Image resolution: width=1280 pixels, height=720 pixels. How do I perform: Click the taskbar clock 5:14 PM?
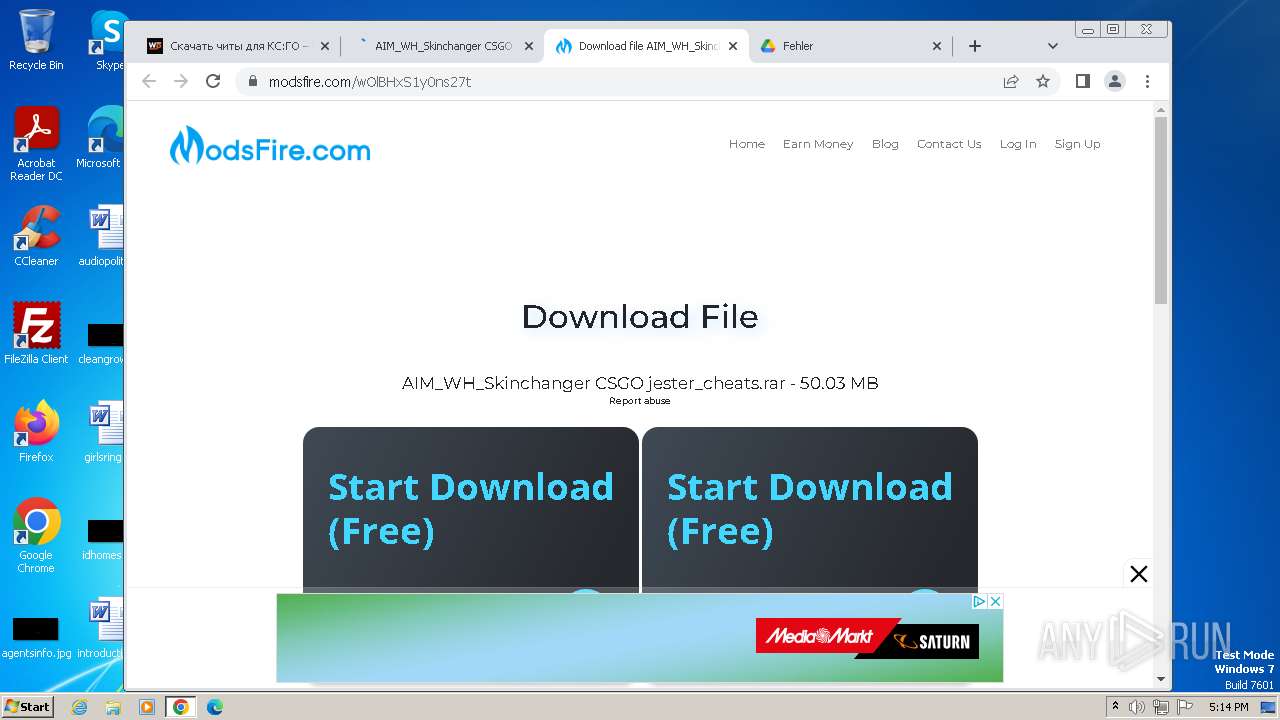tap(1228, 707)
